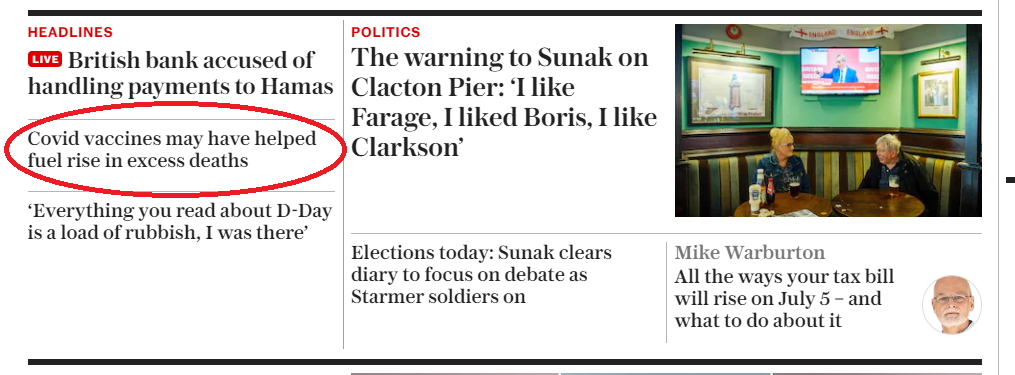Open Elections today Sunak clears diary story

[x=482, y=274]
